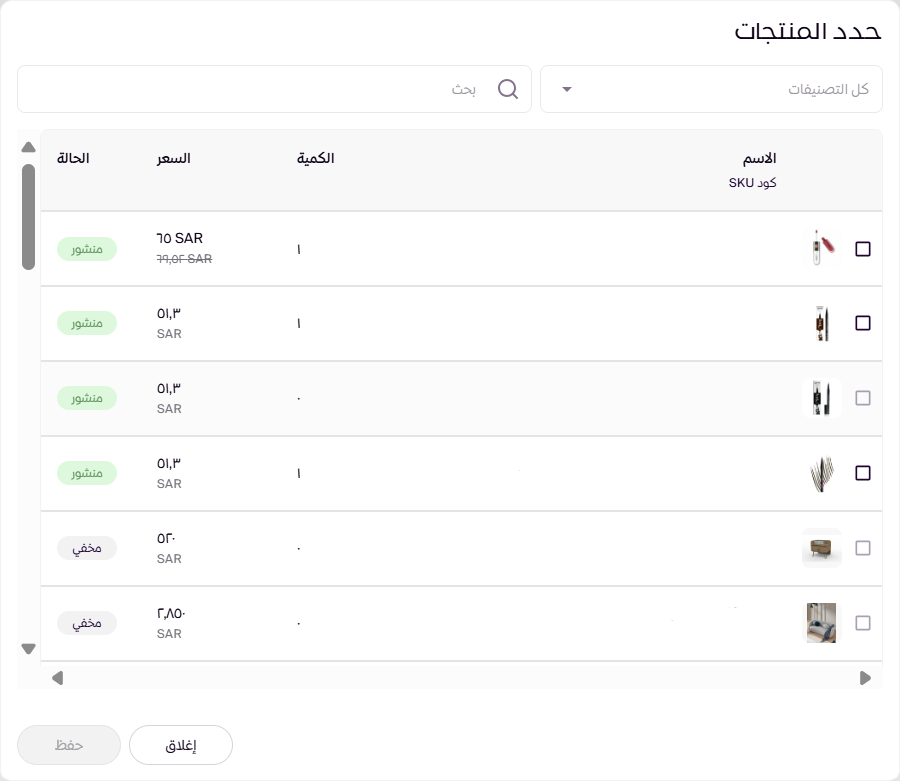Screen dimensions: 900x781
Task: Click the حفظ save button
Action: 69,745
